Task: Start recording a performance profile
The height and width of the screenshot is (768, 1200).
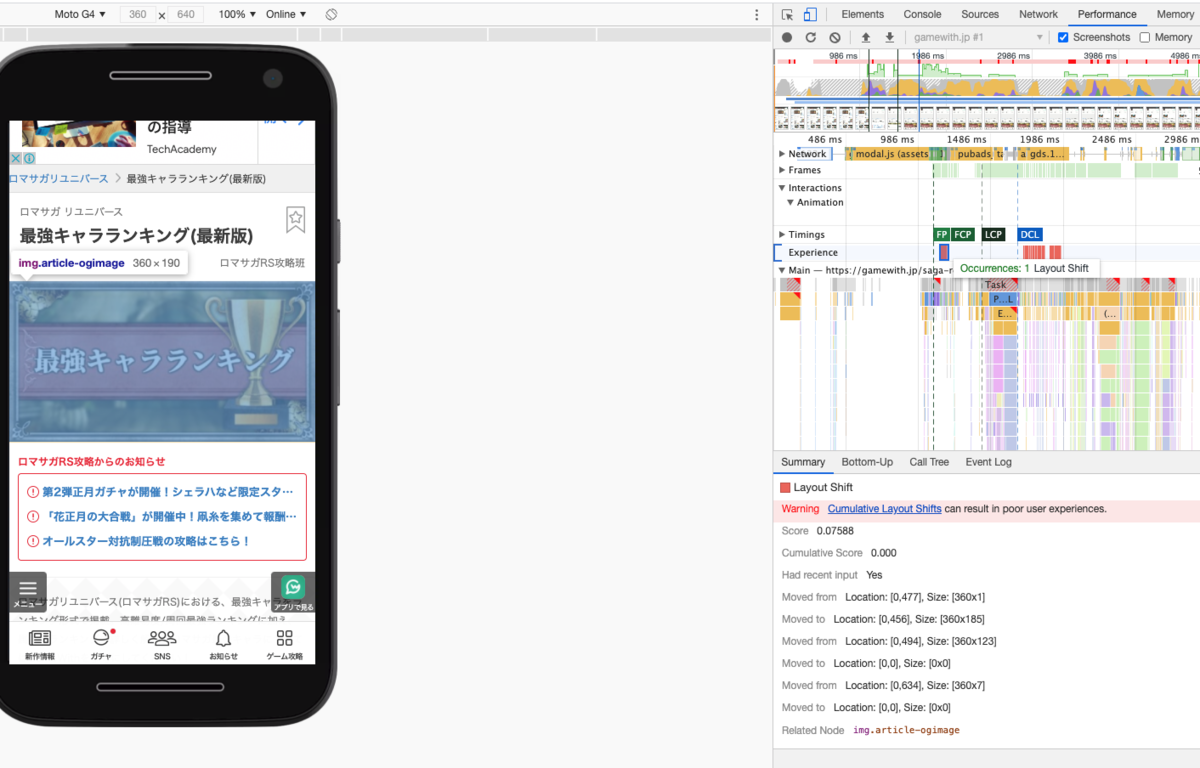Action: (x=787, y=37)
